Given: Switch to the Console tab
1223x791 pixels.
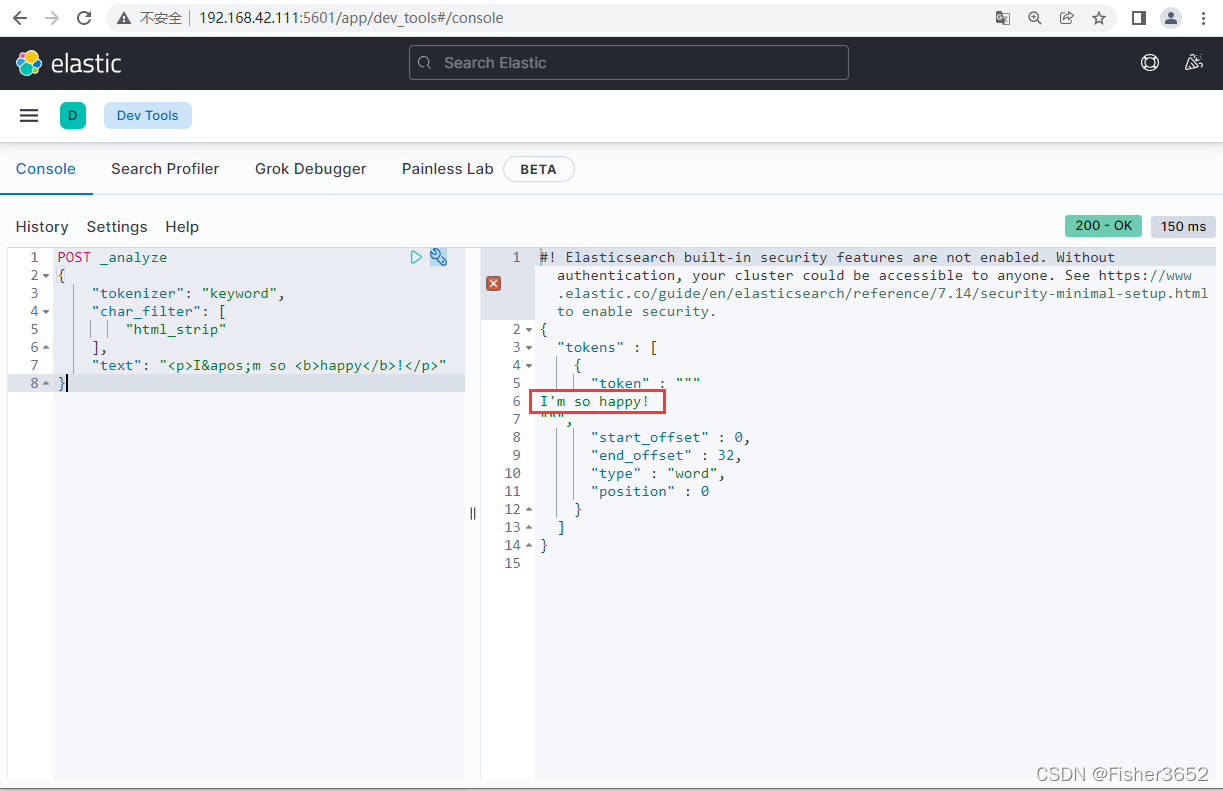Looking at the screenshot, I should pyautogui.click(x=46, y=169).
